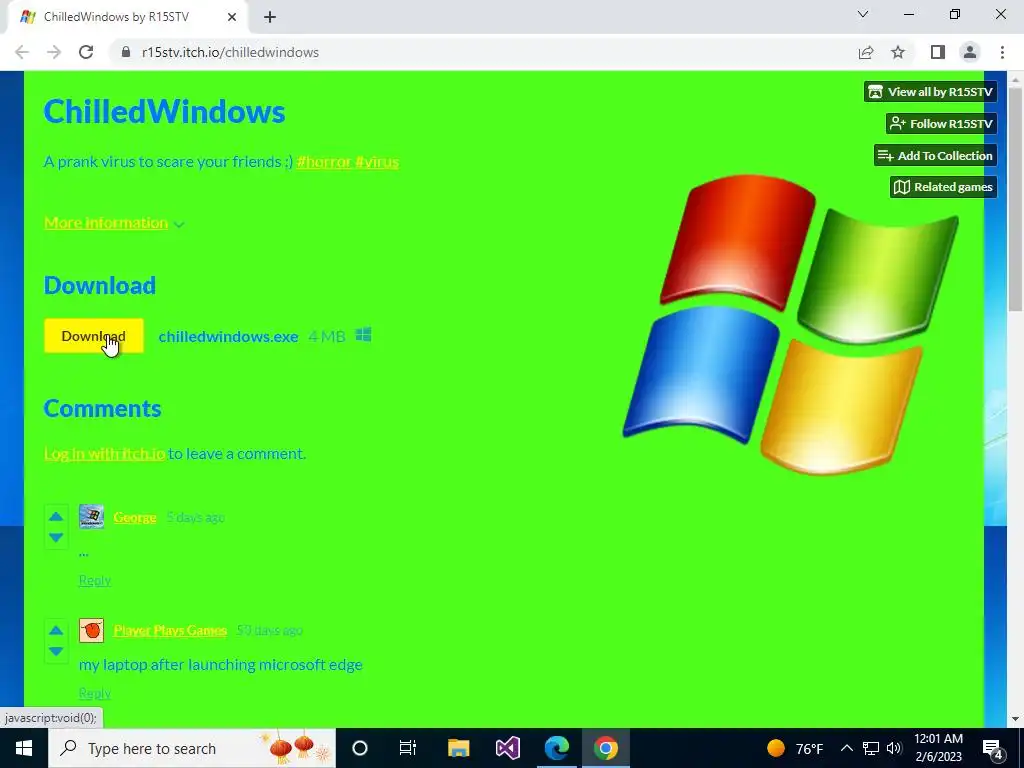The image size is (1024, 768).
Task: Share this page via share icon
Action: point(866,52)
